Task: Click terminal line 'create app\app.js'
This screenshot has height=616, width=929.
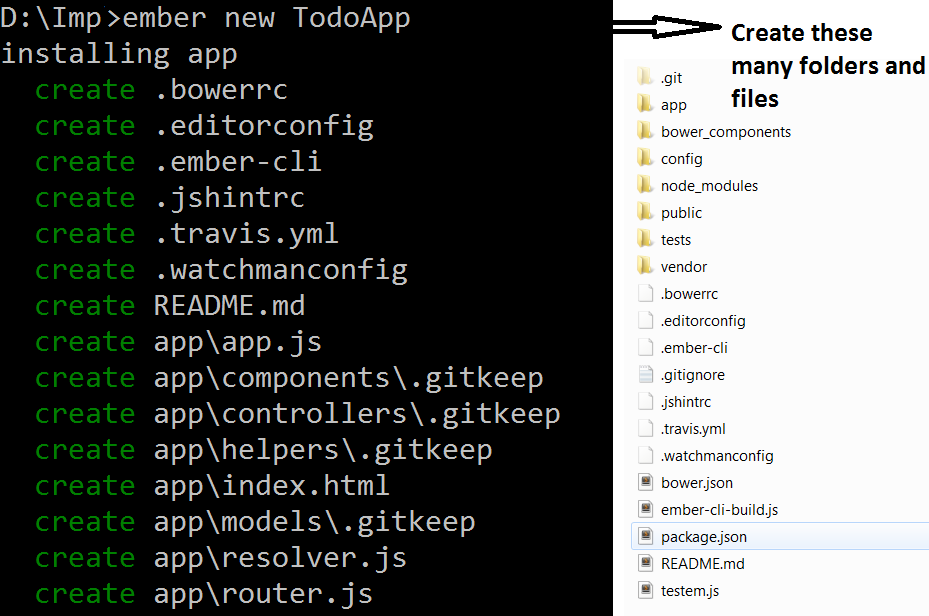Action: 178,342
